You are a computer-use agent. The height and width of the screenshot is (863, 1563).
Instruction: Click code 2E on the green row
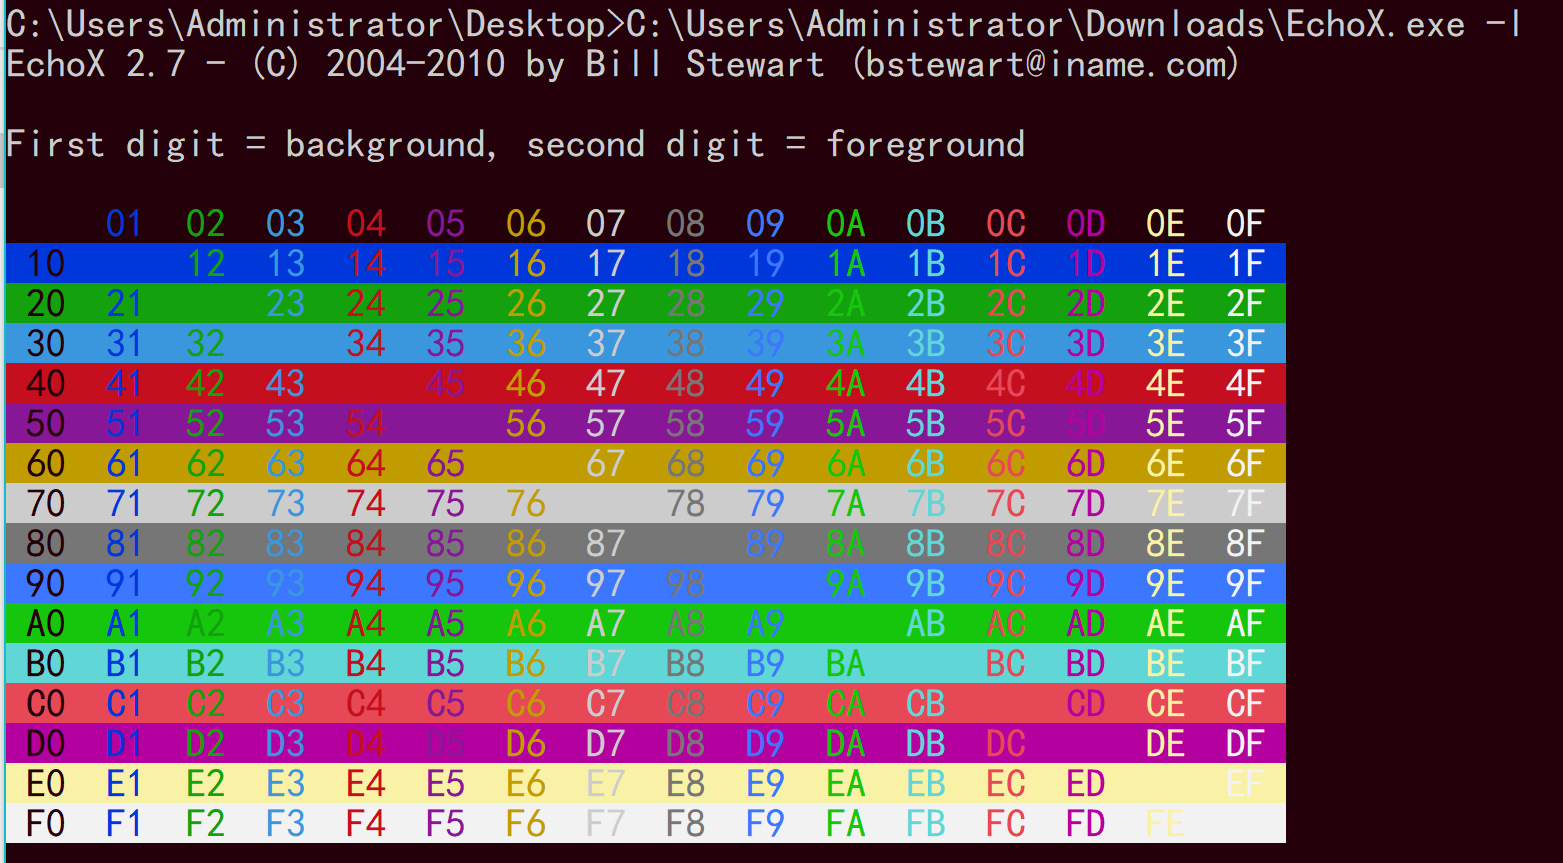click(x=1165, y=303)
